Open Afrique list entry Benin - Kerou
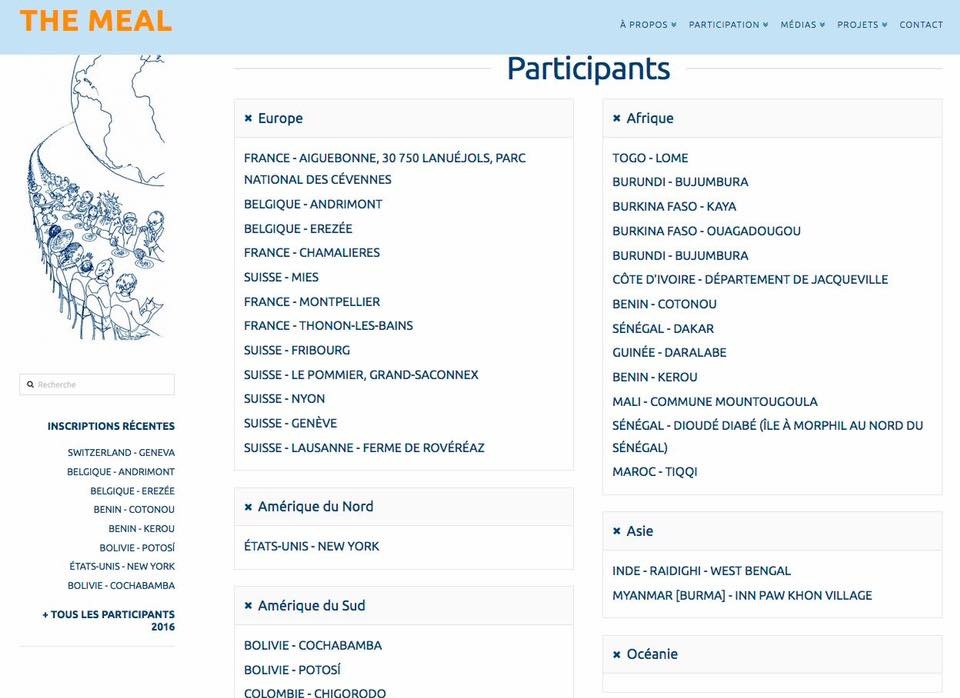The height and width of the screenshot is (698, 960). (x=655, y=377)
